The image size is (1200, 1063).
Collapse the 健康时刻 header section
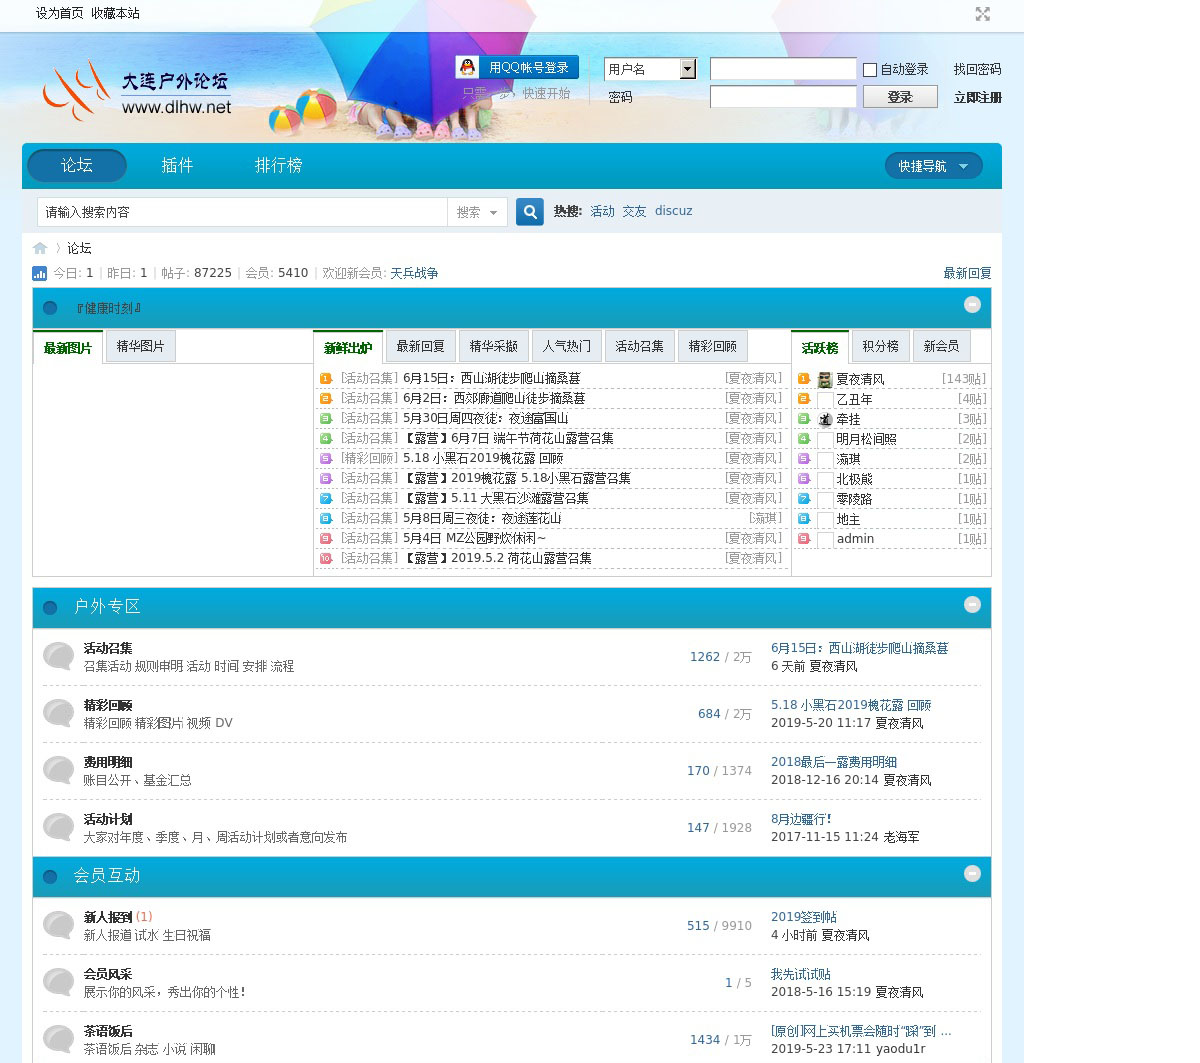[x=971, y=305]
